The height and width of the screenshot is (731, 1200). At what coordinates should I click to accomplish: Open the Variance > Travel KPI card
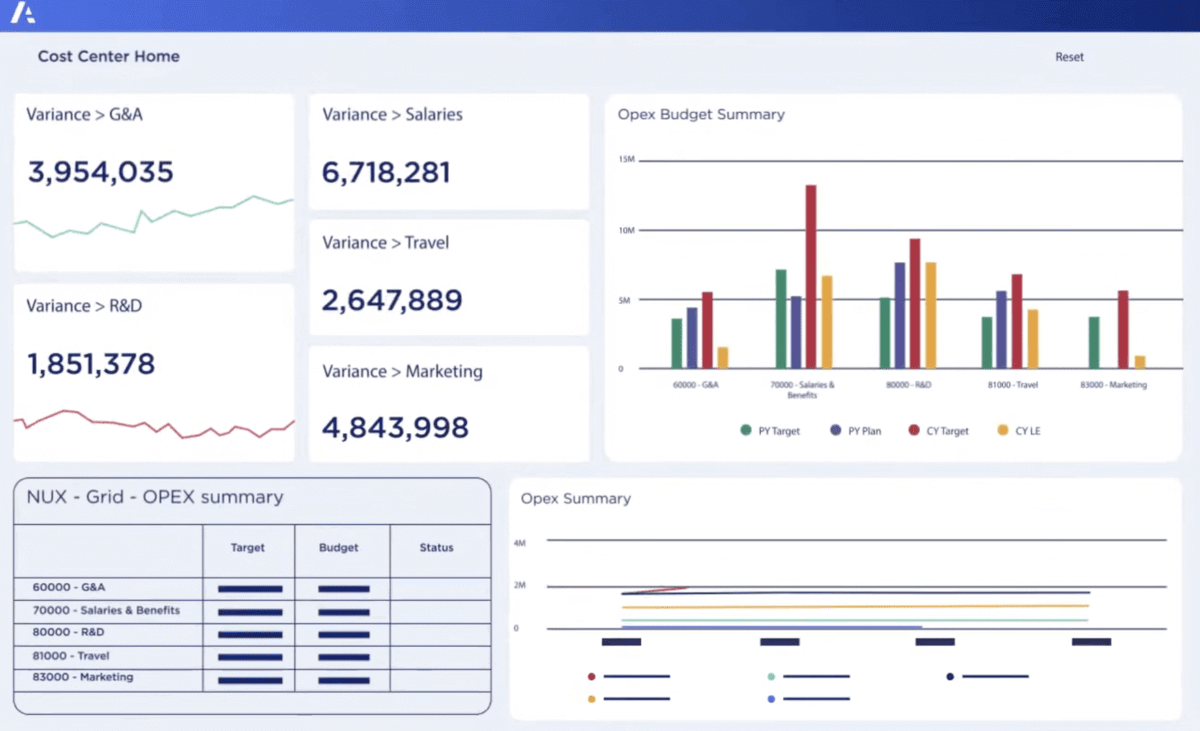(448, 275)
